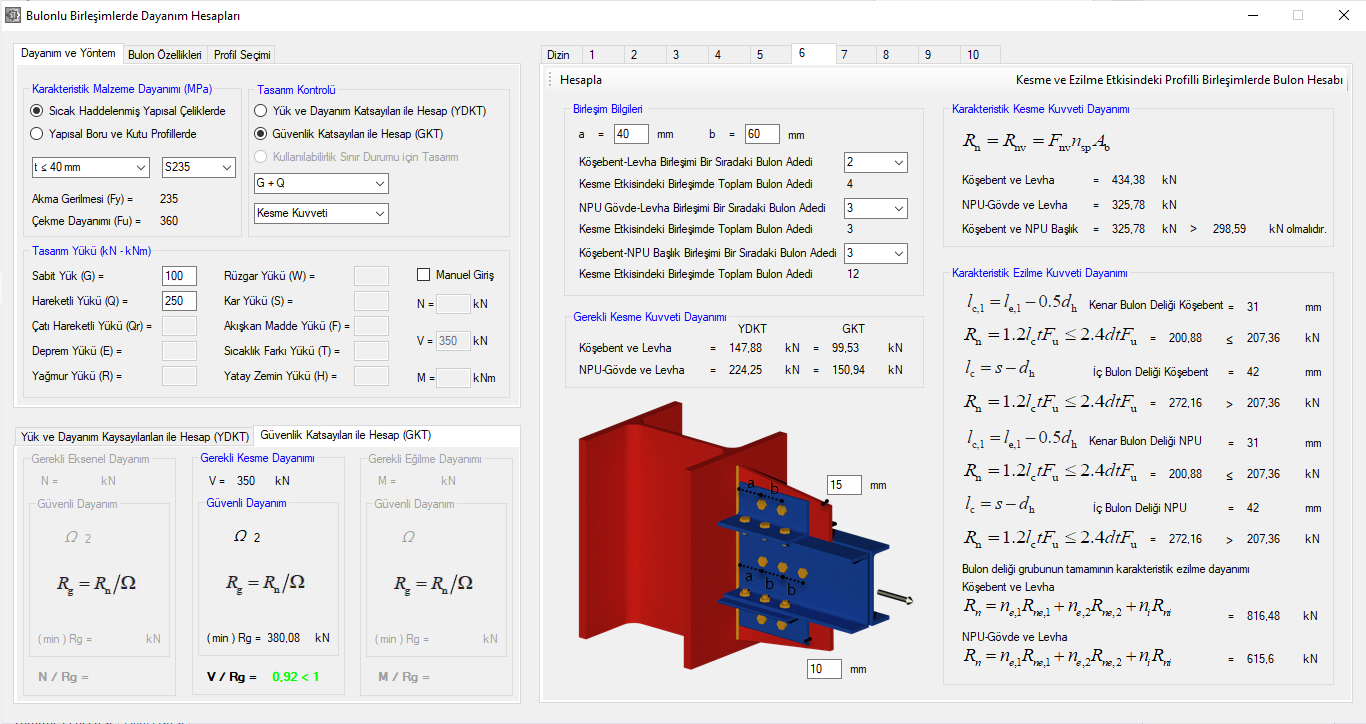Select Yapısal Boru ve Kutu Profillerde option
The width and height of the screenshot is (1366, 724).
coord(113,133)
